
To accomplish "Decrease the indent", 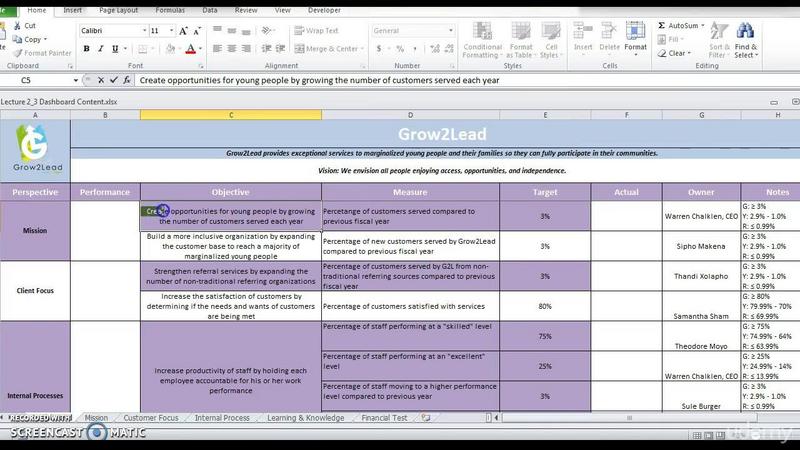I will (x=266, y=48).
